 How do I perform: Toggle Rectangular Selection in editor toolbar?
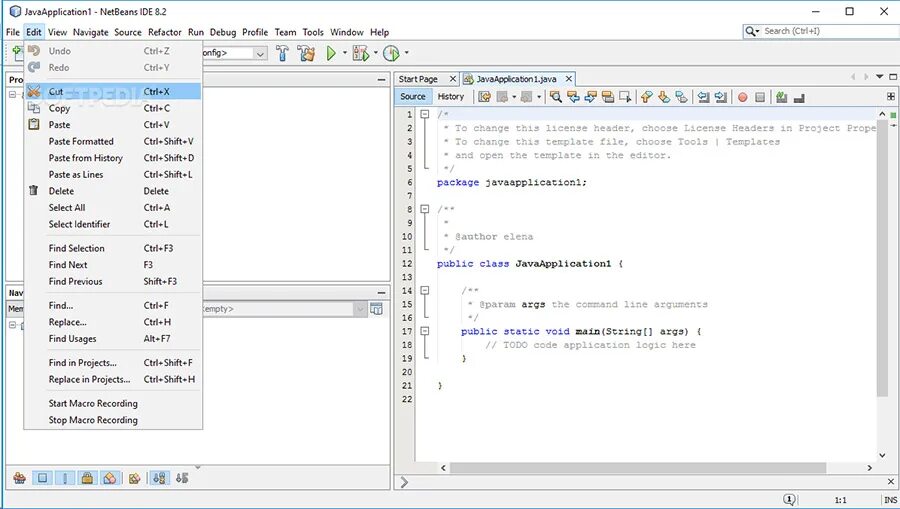[x=625, y=97]
